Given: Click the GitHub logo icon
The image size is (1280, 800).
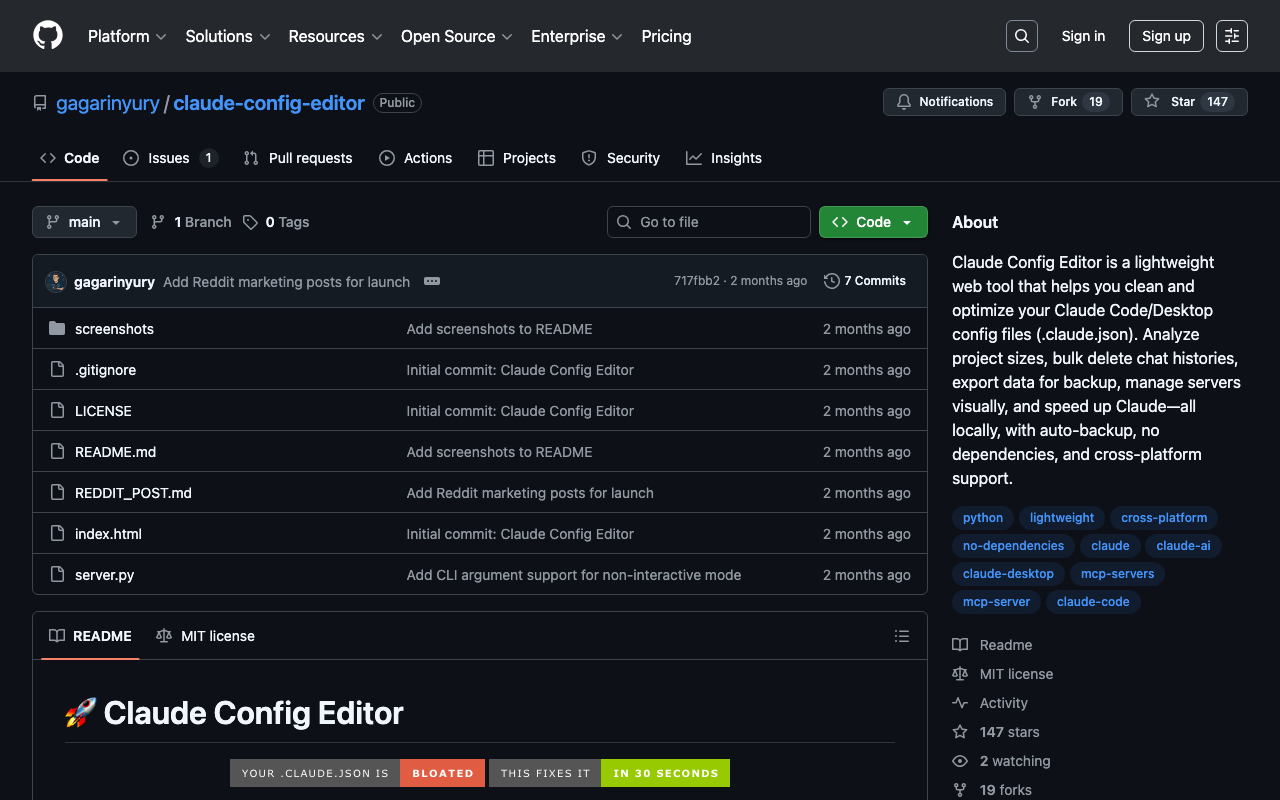Looking at the screenshot, I should [x=48, y=36].
